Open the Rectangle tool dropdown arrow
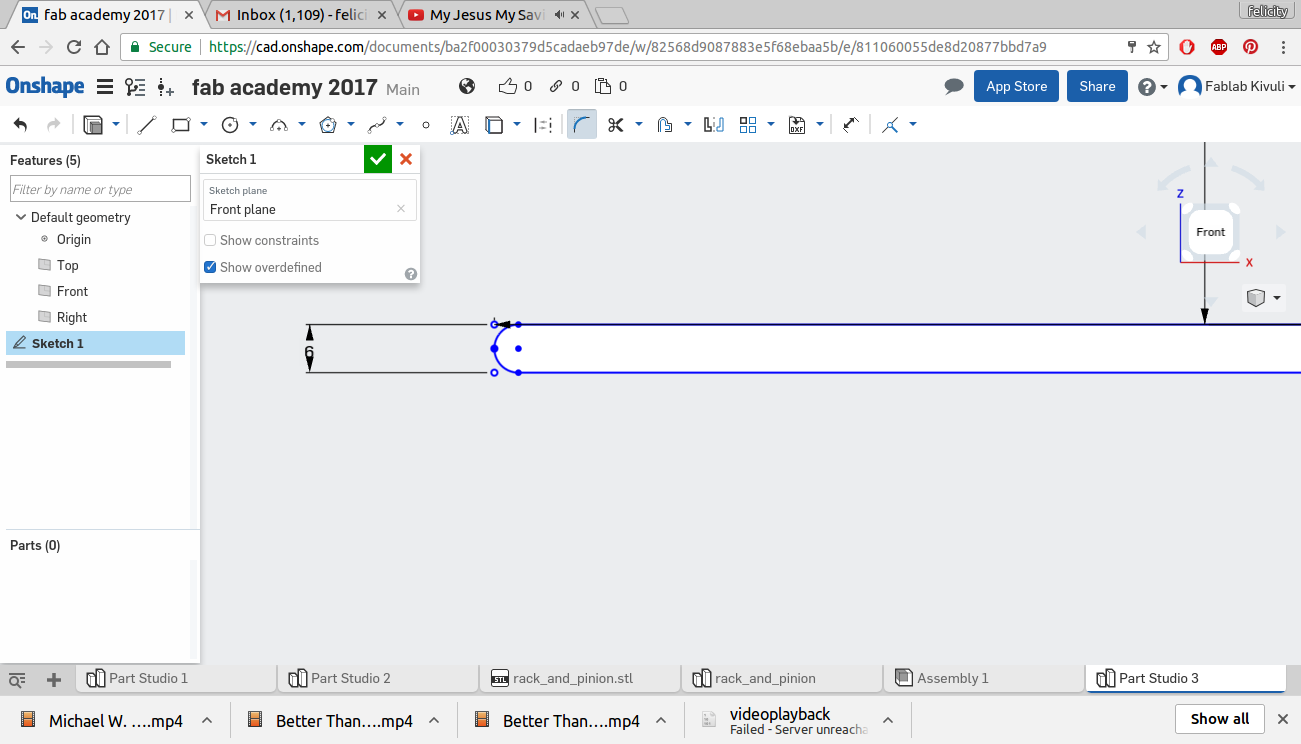Viewport: 1301px width, 744px height. (x=204, y=125)
